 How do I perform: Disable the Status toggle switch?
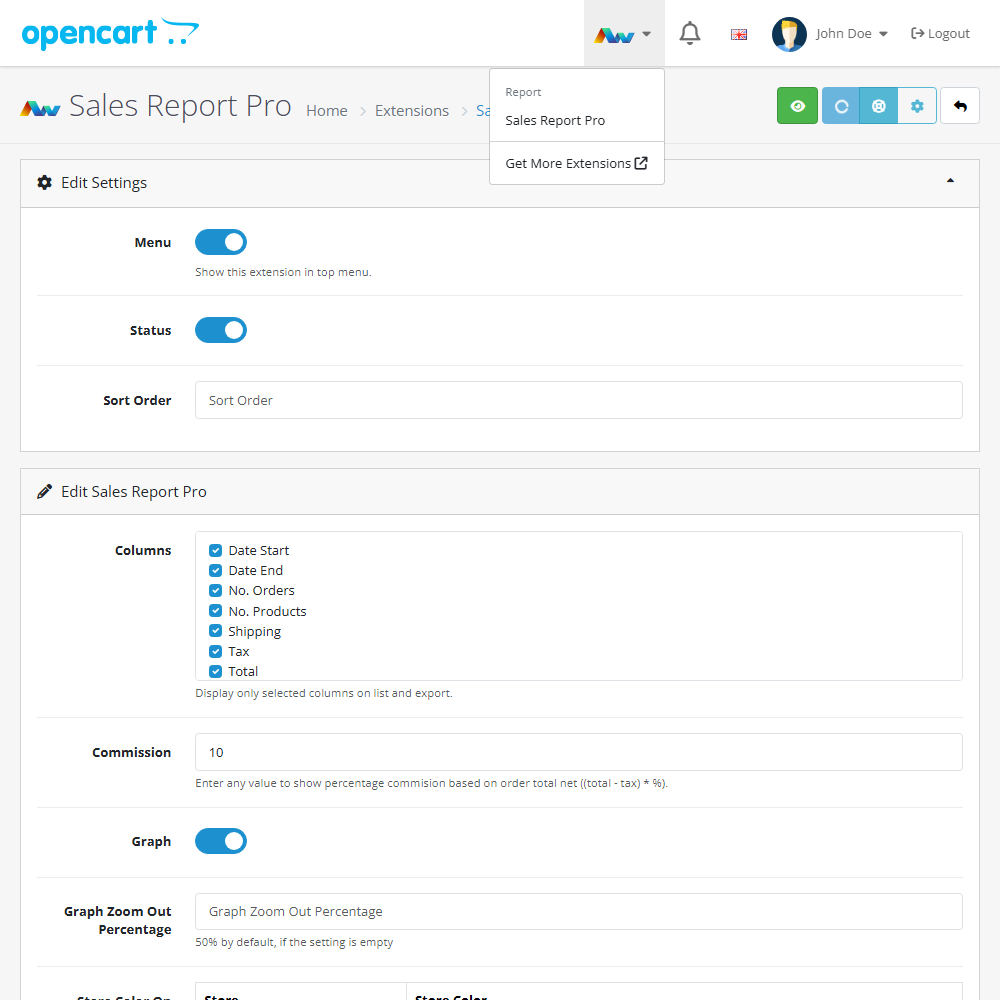(x=221, y=330)
